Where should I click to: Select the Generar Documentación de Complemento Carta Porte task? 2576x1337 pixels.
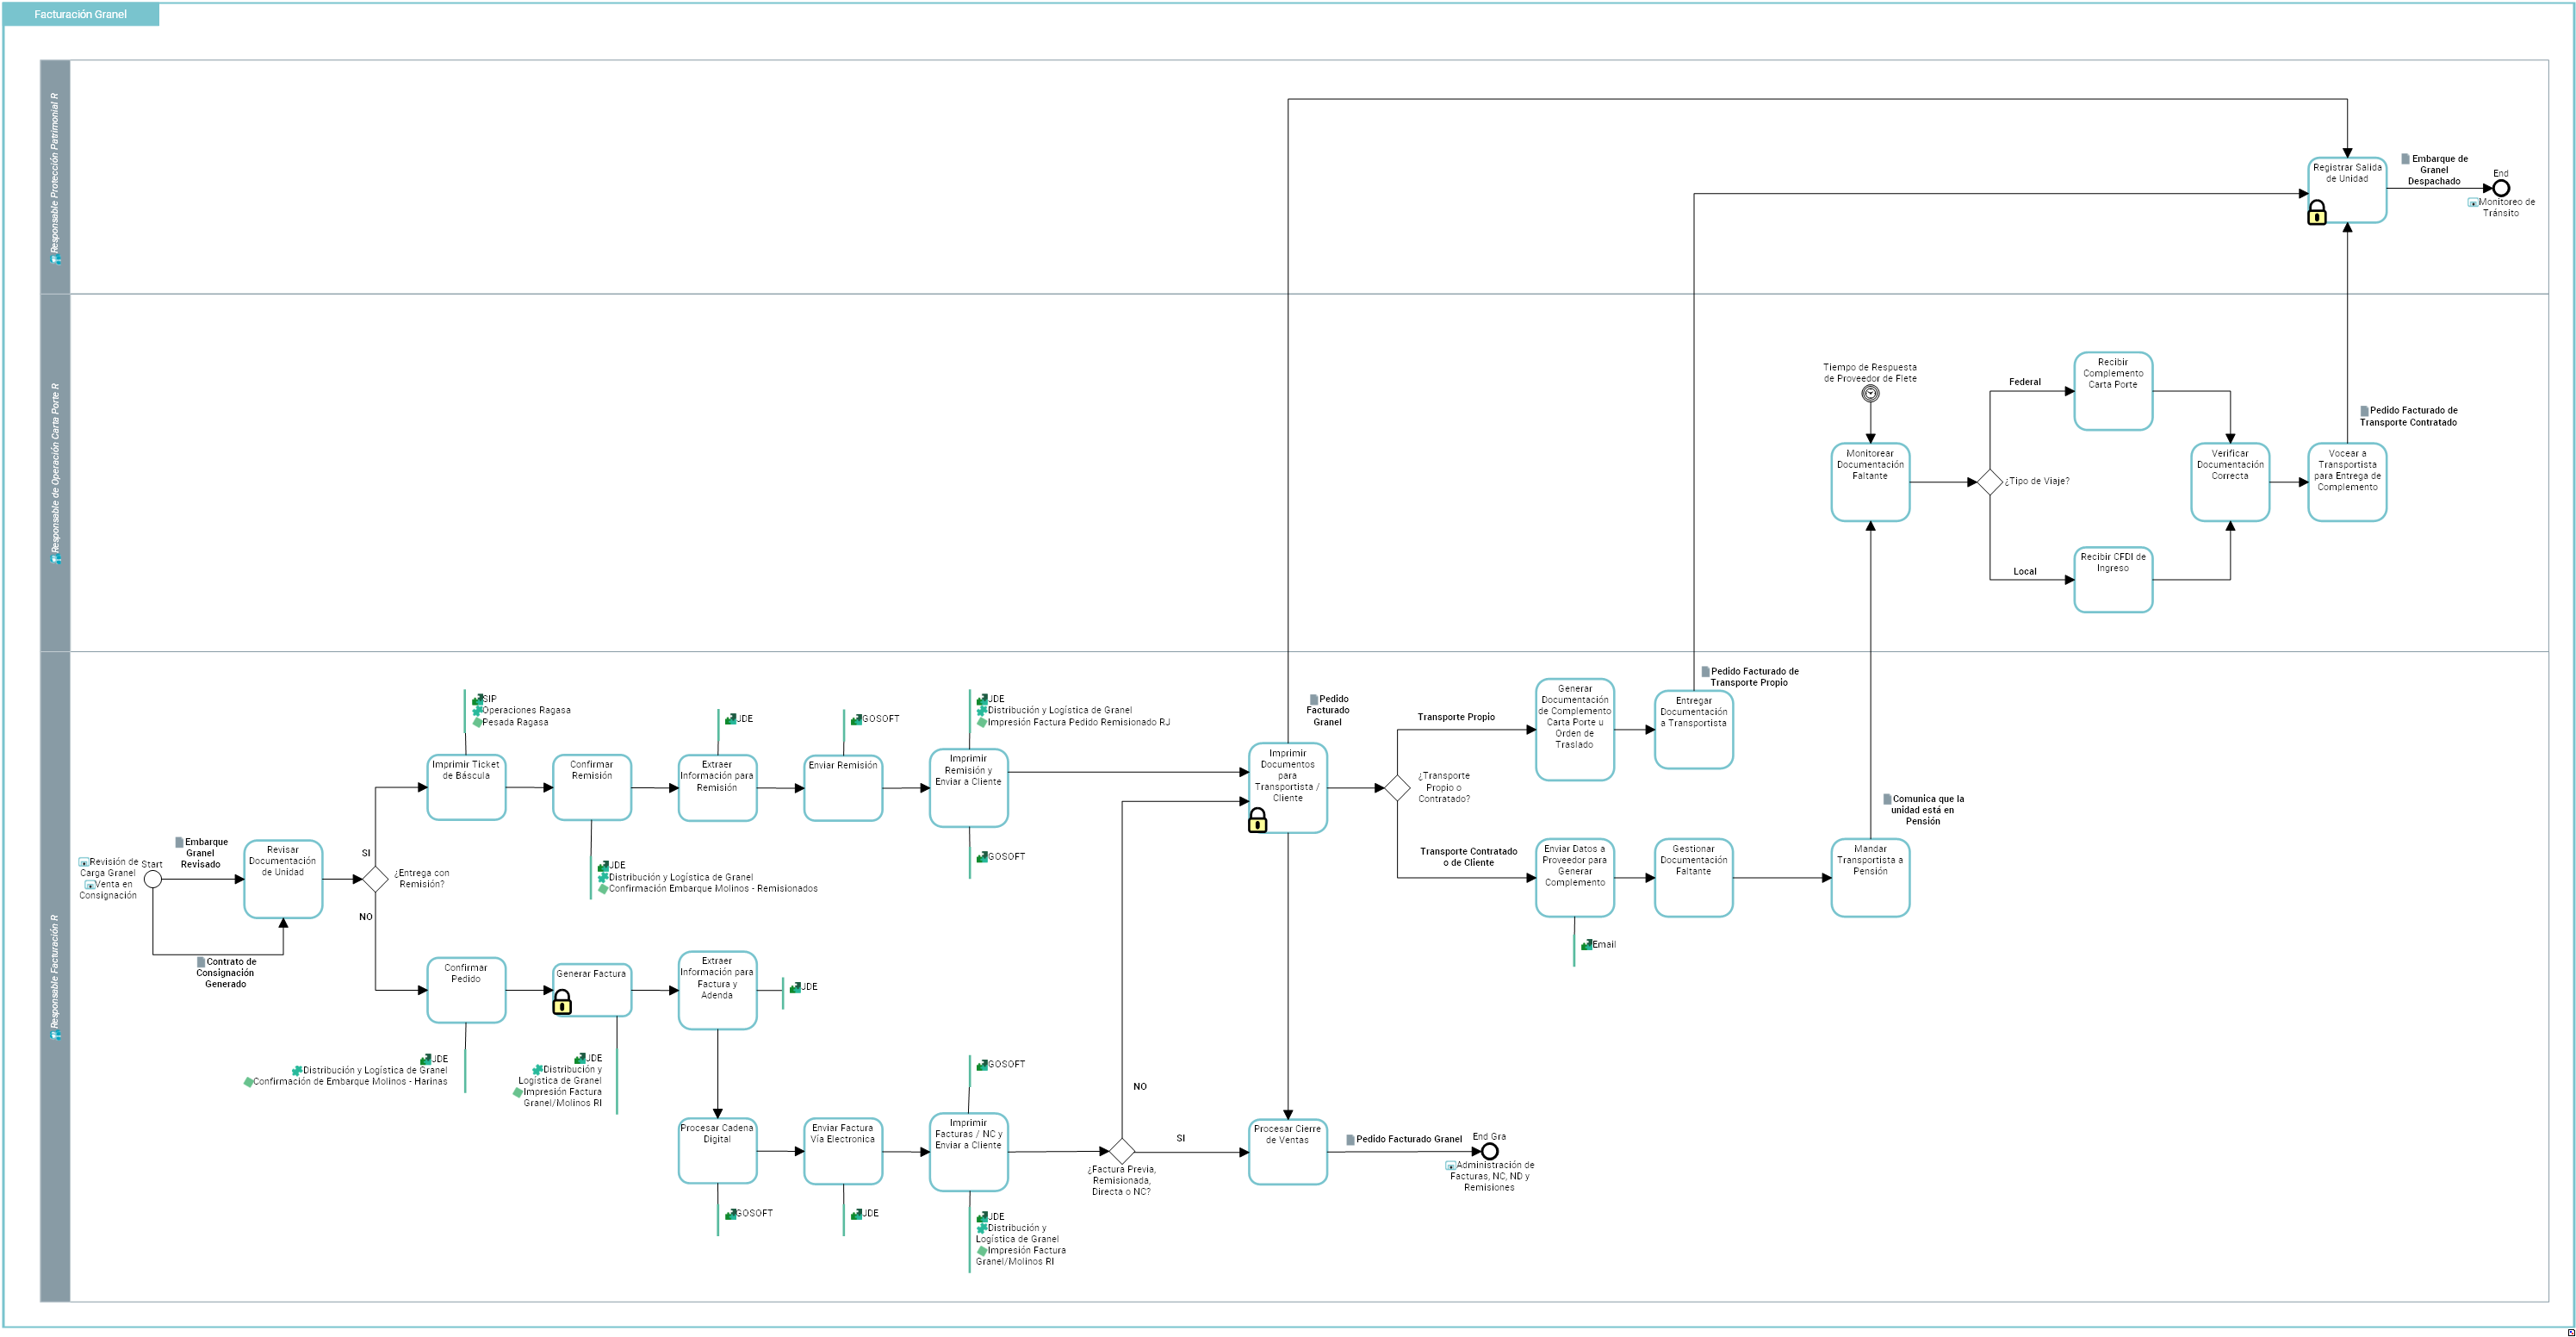(1575, 730)
